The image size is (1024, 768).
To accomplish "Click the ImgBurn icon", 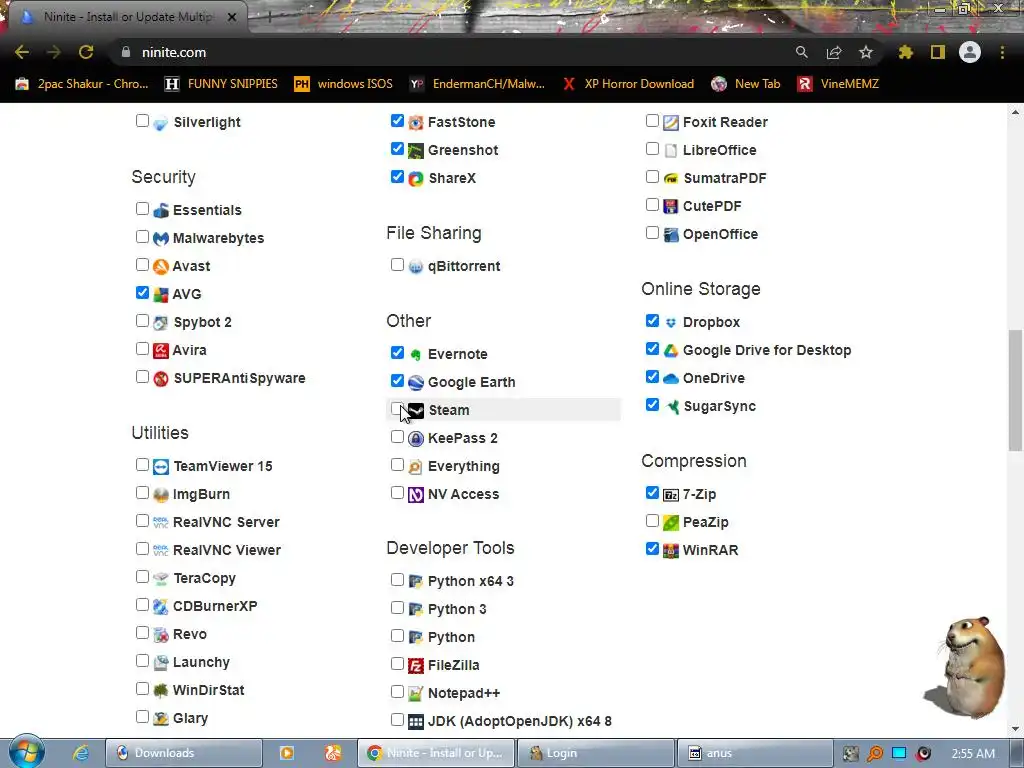I will 161,494.
